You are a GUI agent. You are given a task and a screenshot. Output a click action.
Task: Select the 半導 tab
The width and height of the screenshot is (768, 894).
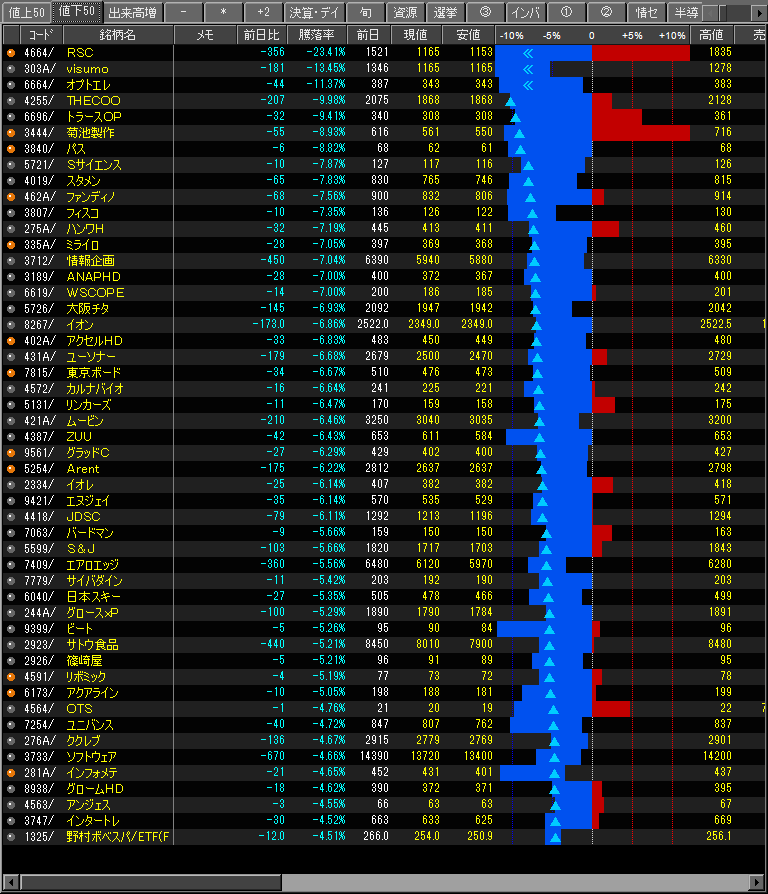685,12
